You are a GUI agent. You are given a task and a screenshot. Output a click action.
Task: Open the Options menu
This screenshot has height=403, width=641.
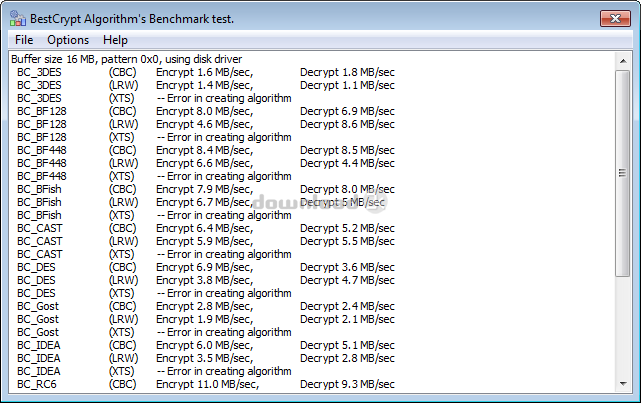pyautogui.click(x=68, y=40)
